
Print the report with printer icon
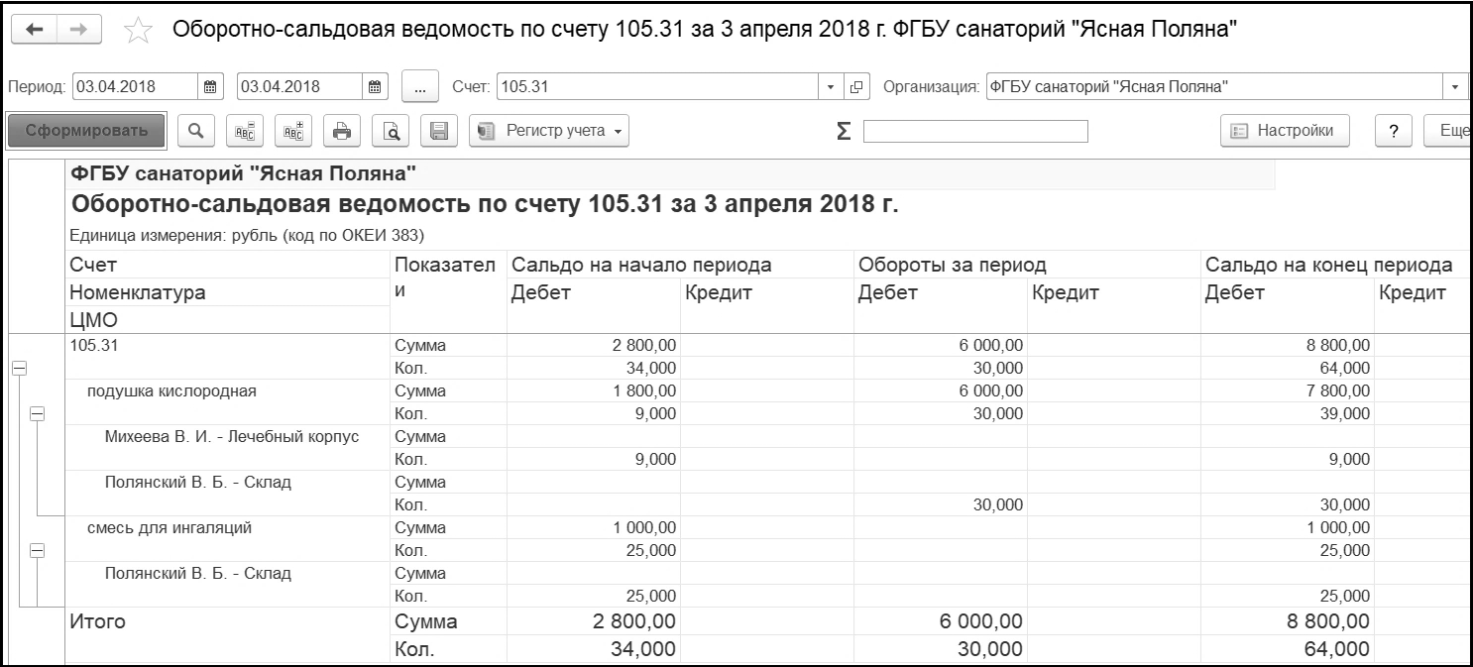click(341, 131)
